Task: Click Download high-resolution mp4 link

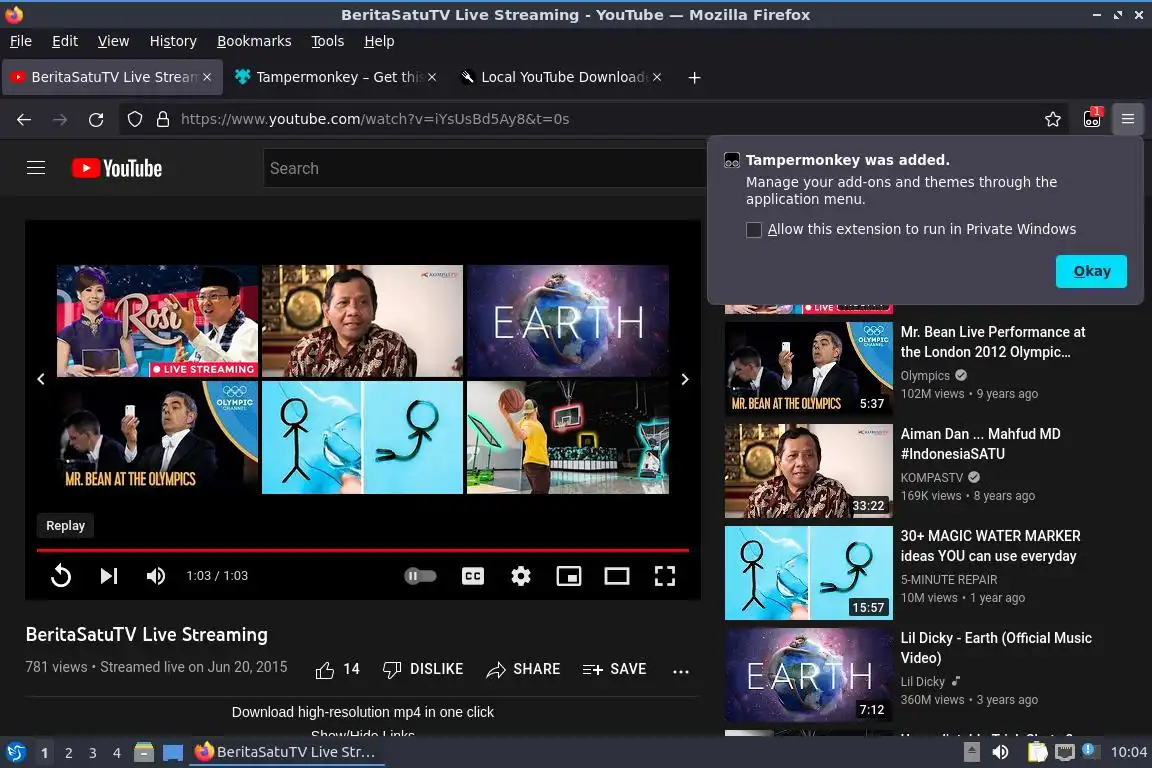Action: click(363, 712)
